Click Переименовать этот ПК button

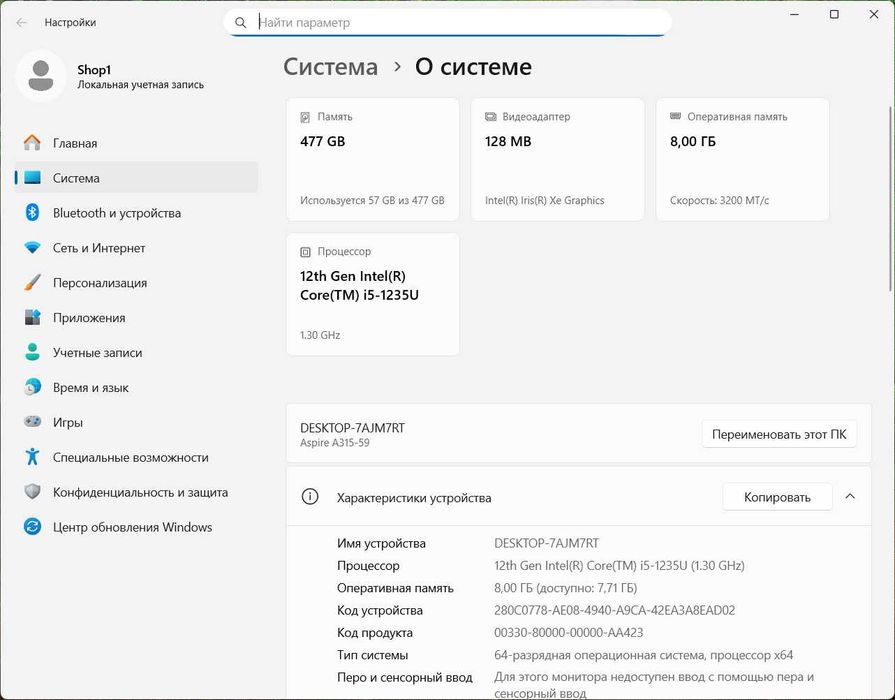pyautogui.click(x=779, y=435)
